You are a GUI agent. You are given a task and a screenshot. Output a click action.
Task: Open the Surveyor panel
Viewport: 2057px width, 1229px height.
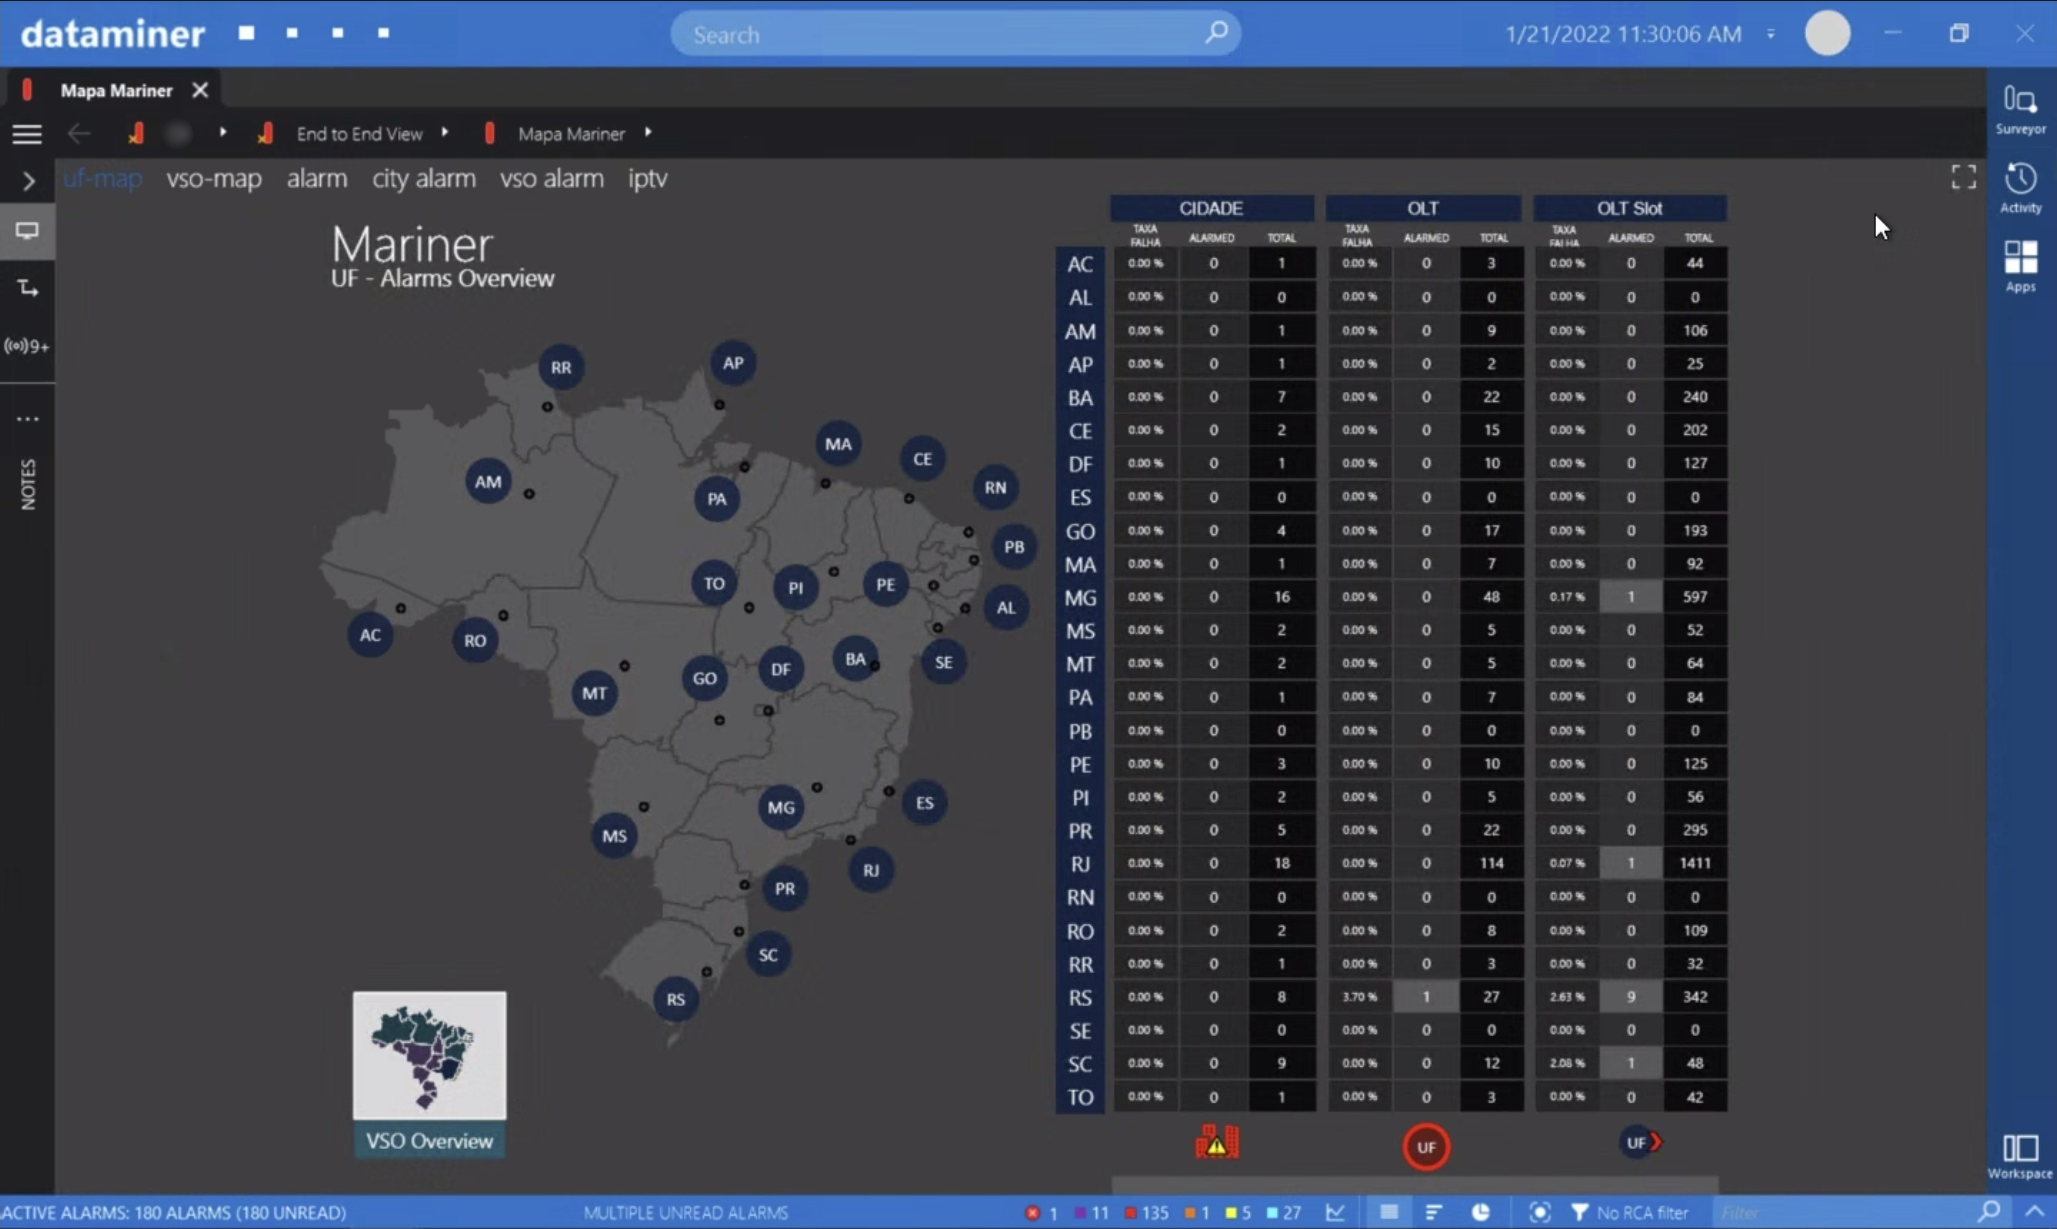(2020, 108)
